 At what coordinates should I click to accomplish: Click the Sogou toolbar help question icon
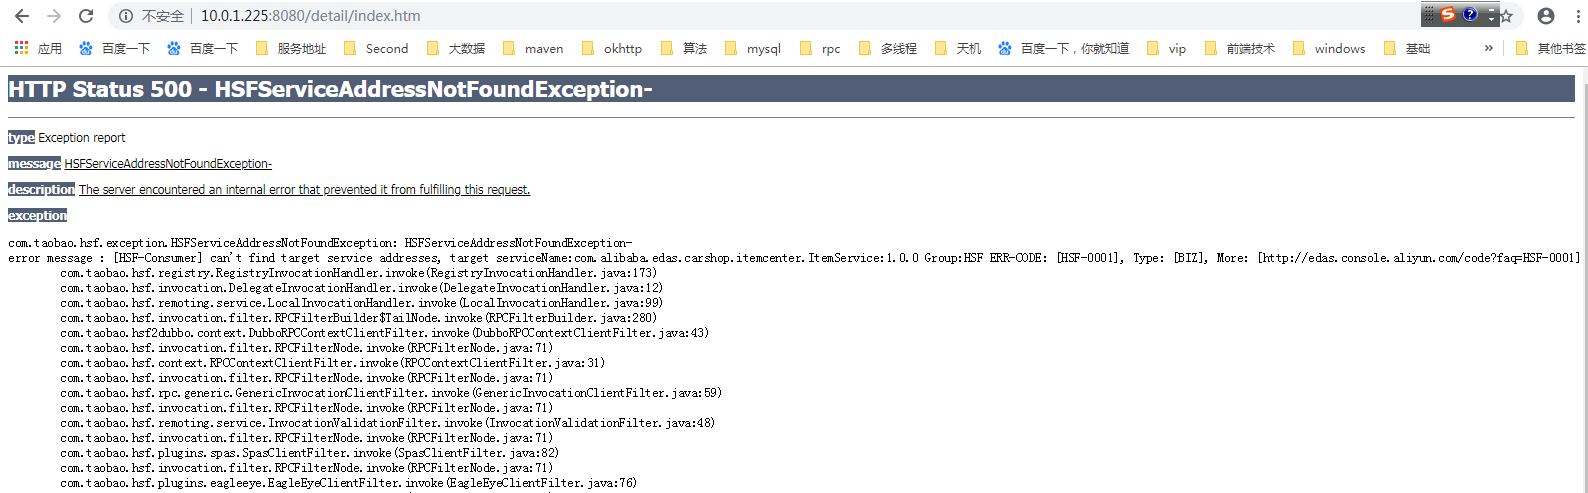click(x=1469, y=14)
